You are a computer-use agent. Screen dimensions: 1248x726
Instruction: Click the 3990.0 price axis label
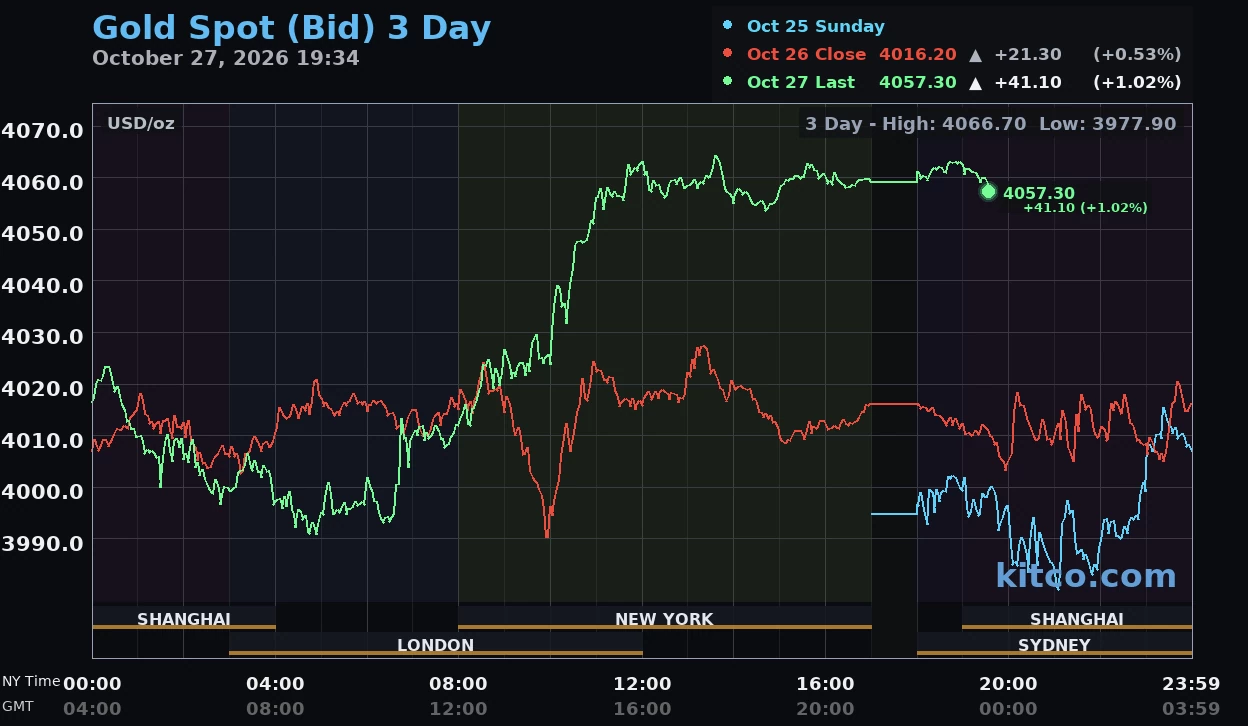(43, 542)
